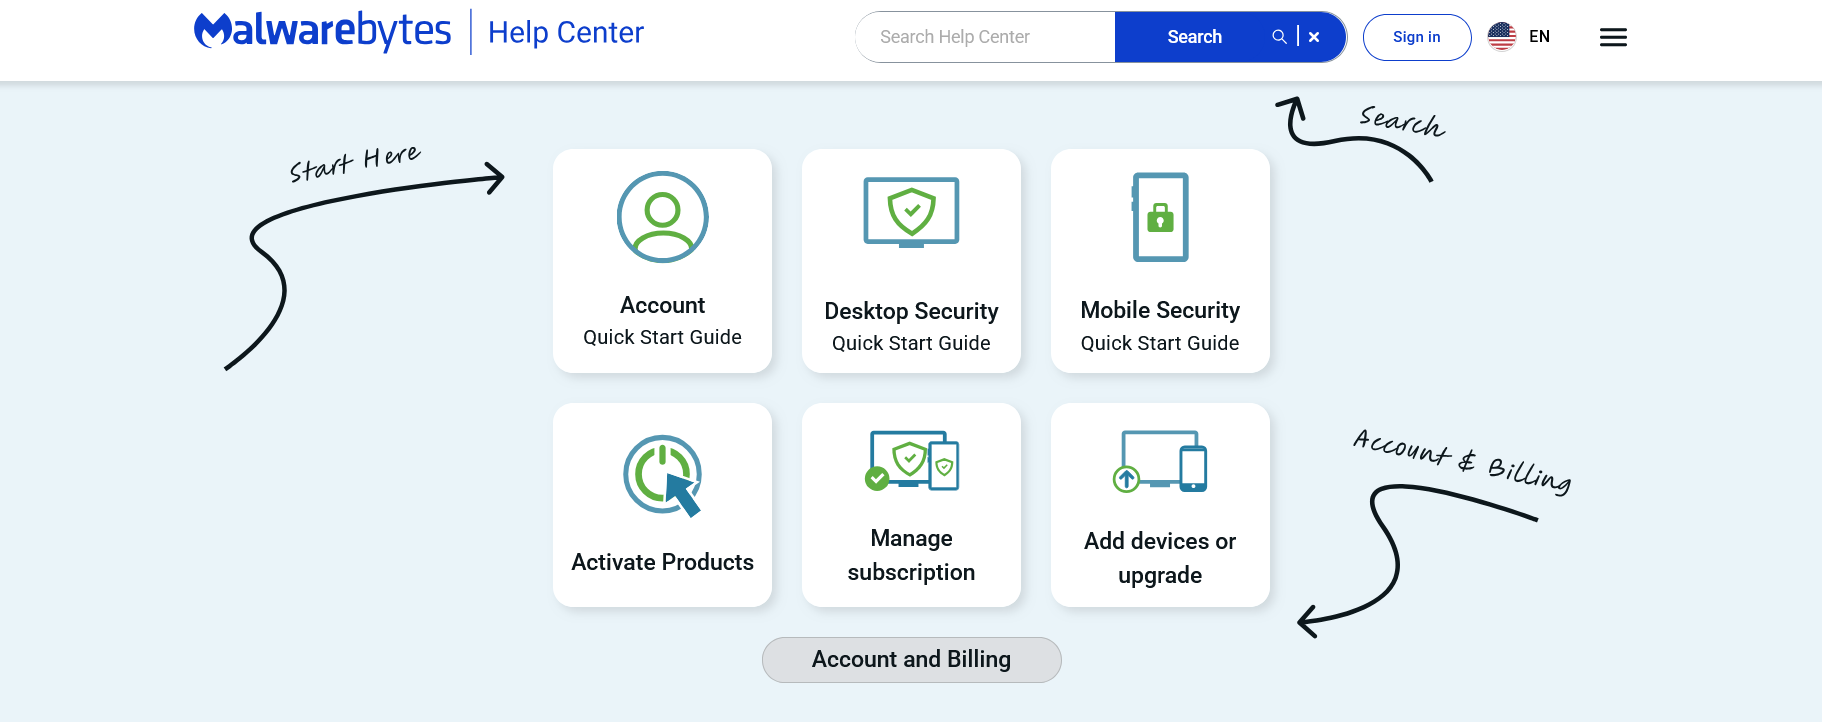The image size is (1822, 722).
Task: Click the Account and Billing button
Action: point(911,660)
